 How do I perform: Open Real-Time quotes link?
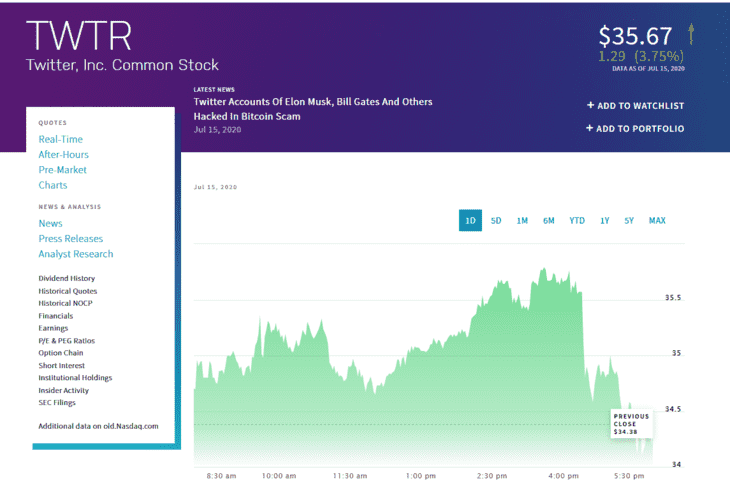point(61,139)
